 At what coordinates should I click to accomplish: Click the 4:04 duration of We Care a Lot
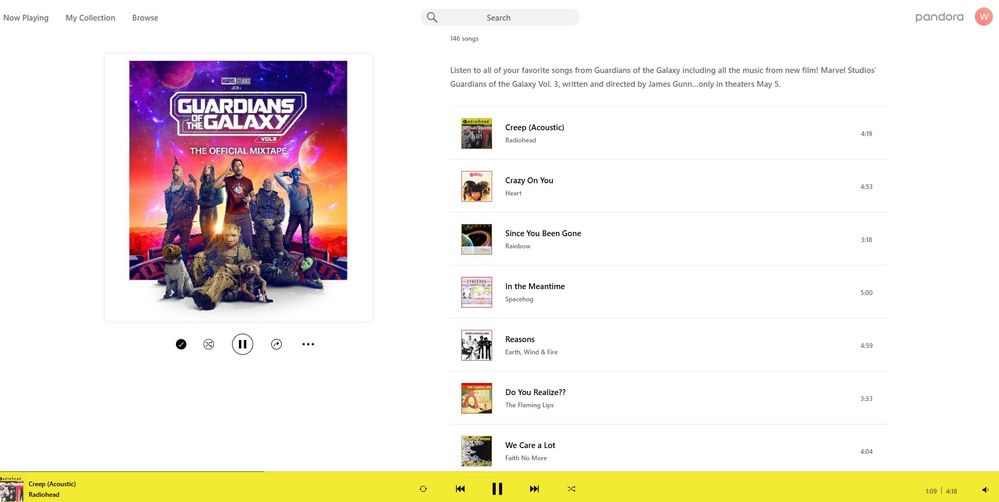tap(866, 451)
